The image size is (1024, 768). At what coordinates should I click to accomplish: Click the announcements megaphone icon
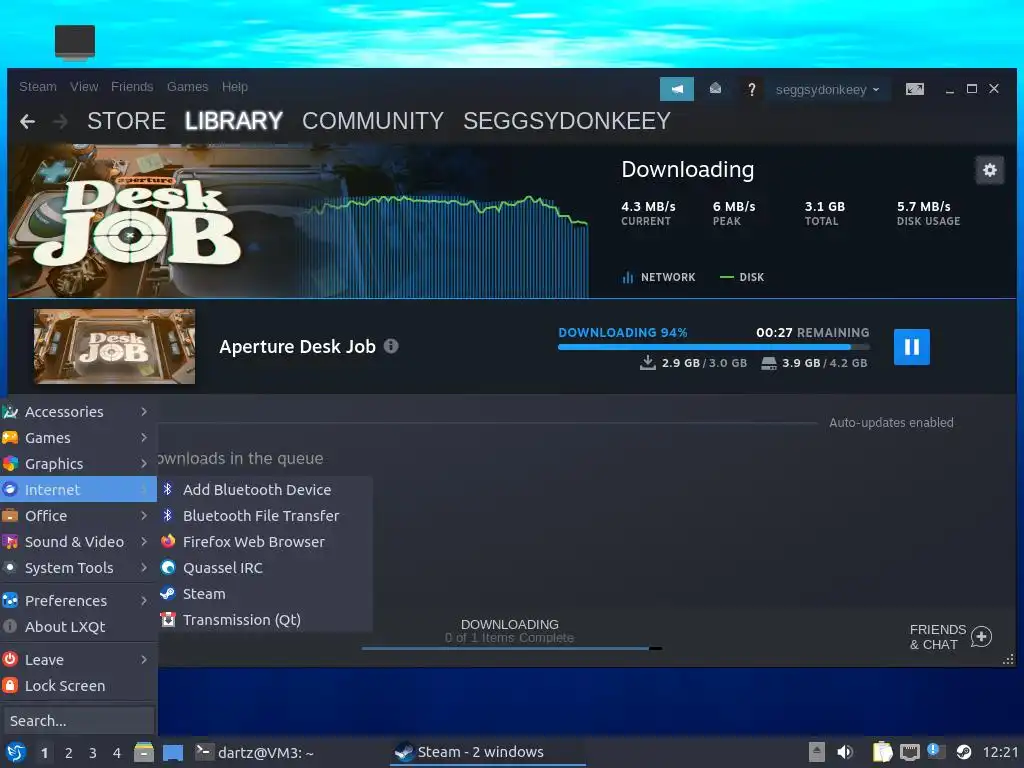[x=677, y=89]
